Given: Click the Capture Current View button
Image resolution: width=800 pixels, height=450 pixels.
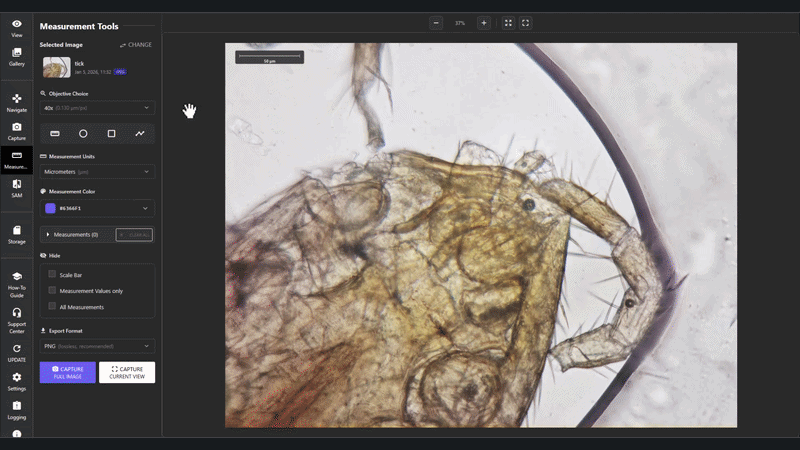Looking at the screenshot, I should pyautogui.click(x=127, y=372).
